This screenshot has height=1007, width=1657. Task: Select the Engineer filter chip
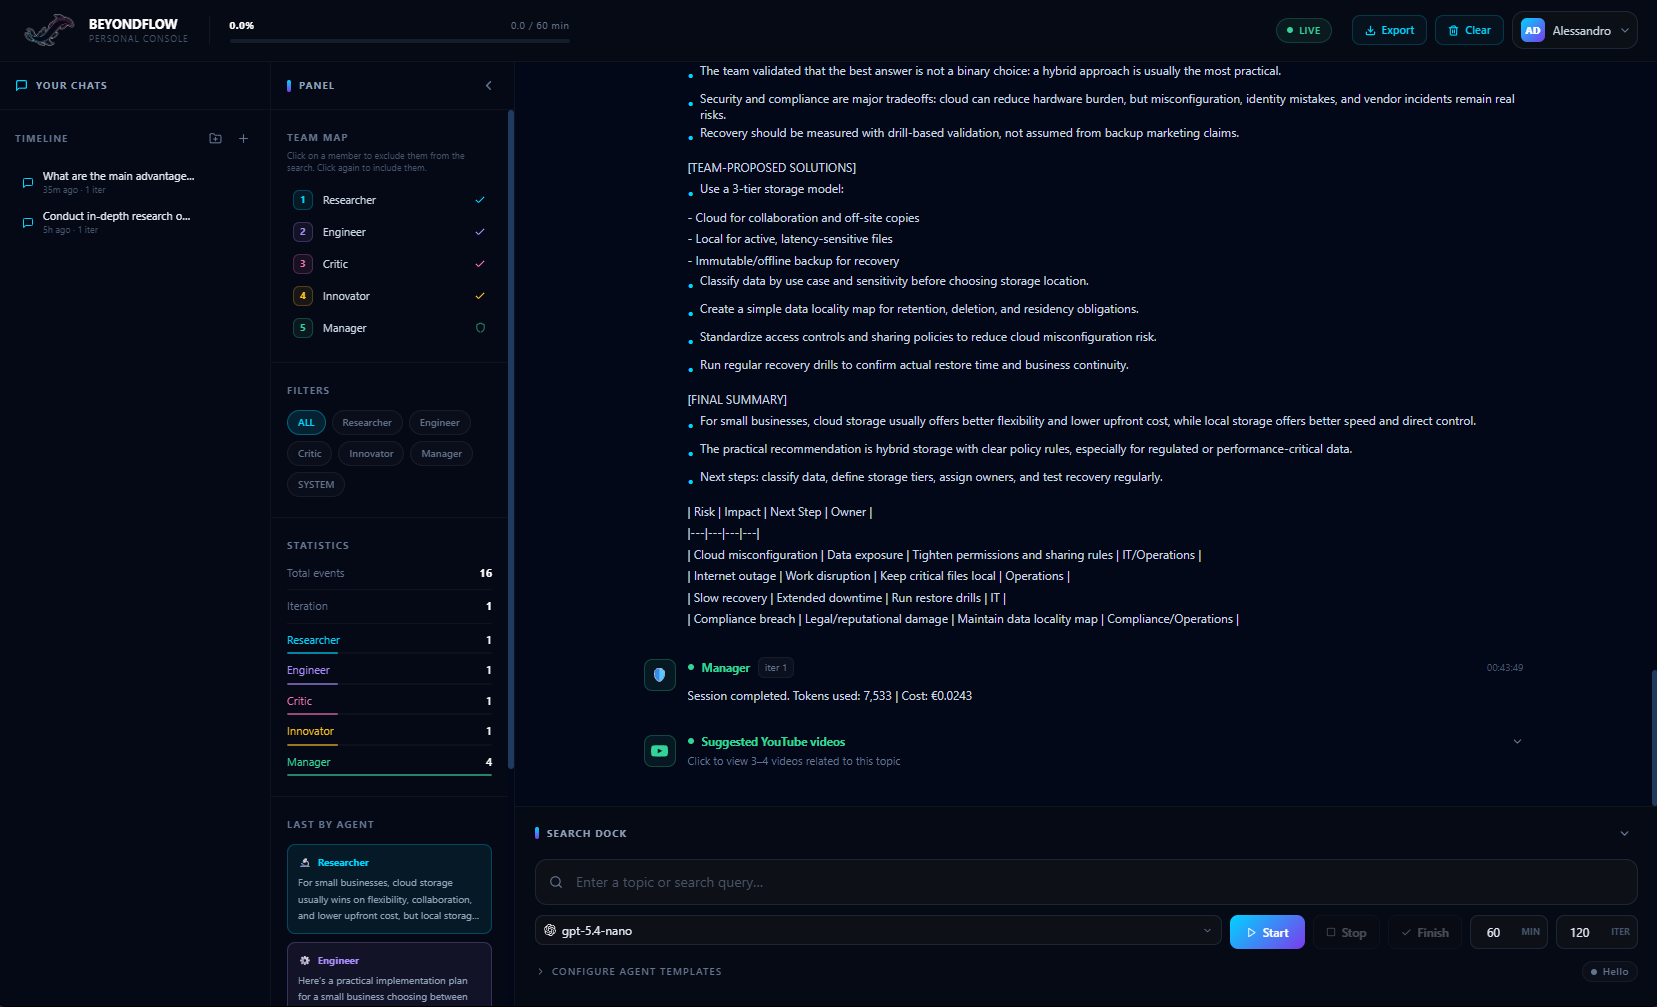(440, 423)
